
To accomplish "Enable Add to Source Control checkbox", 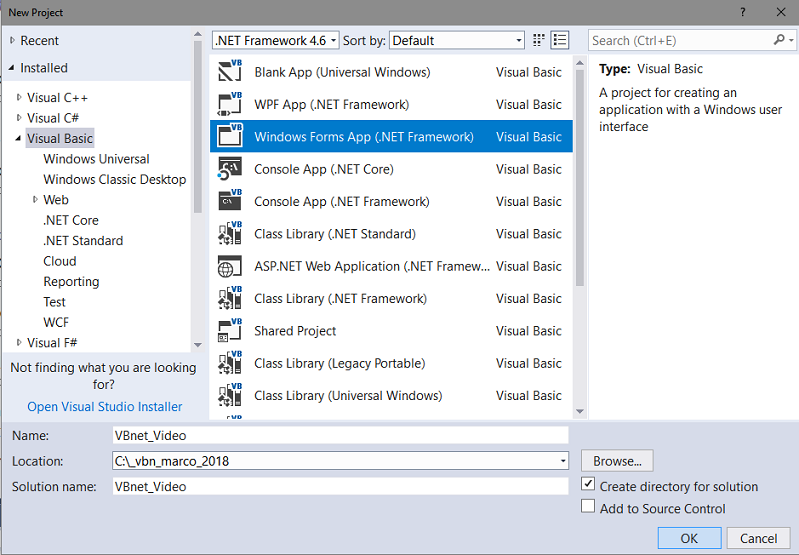I will coord(588,506).
